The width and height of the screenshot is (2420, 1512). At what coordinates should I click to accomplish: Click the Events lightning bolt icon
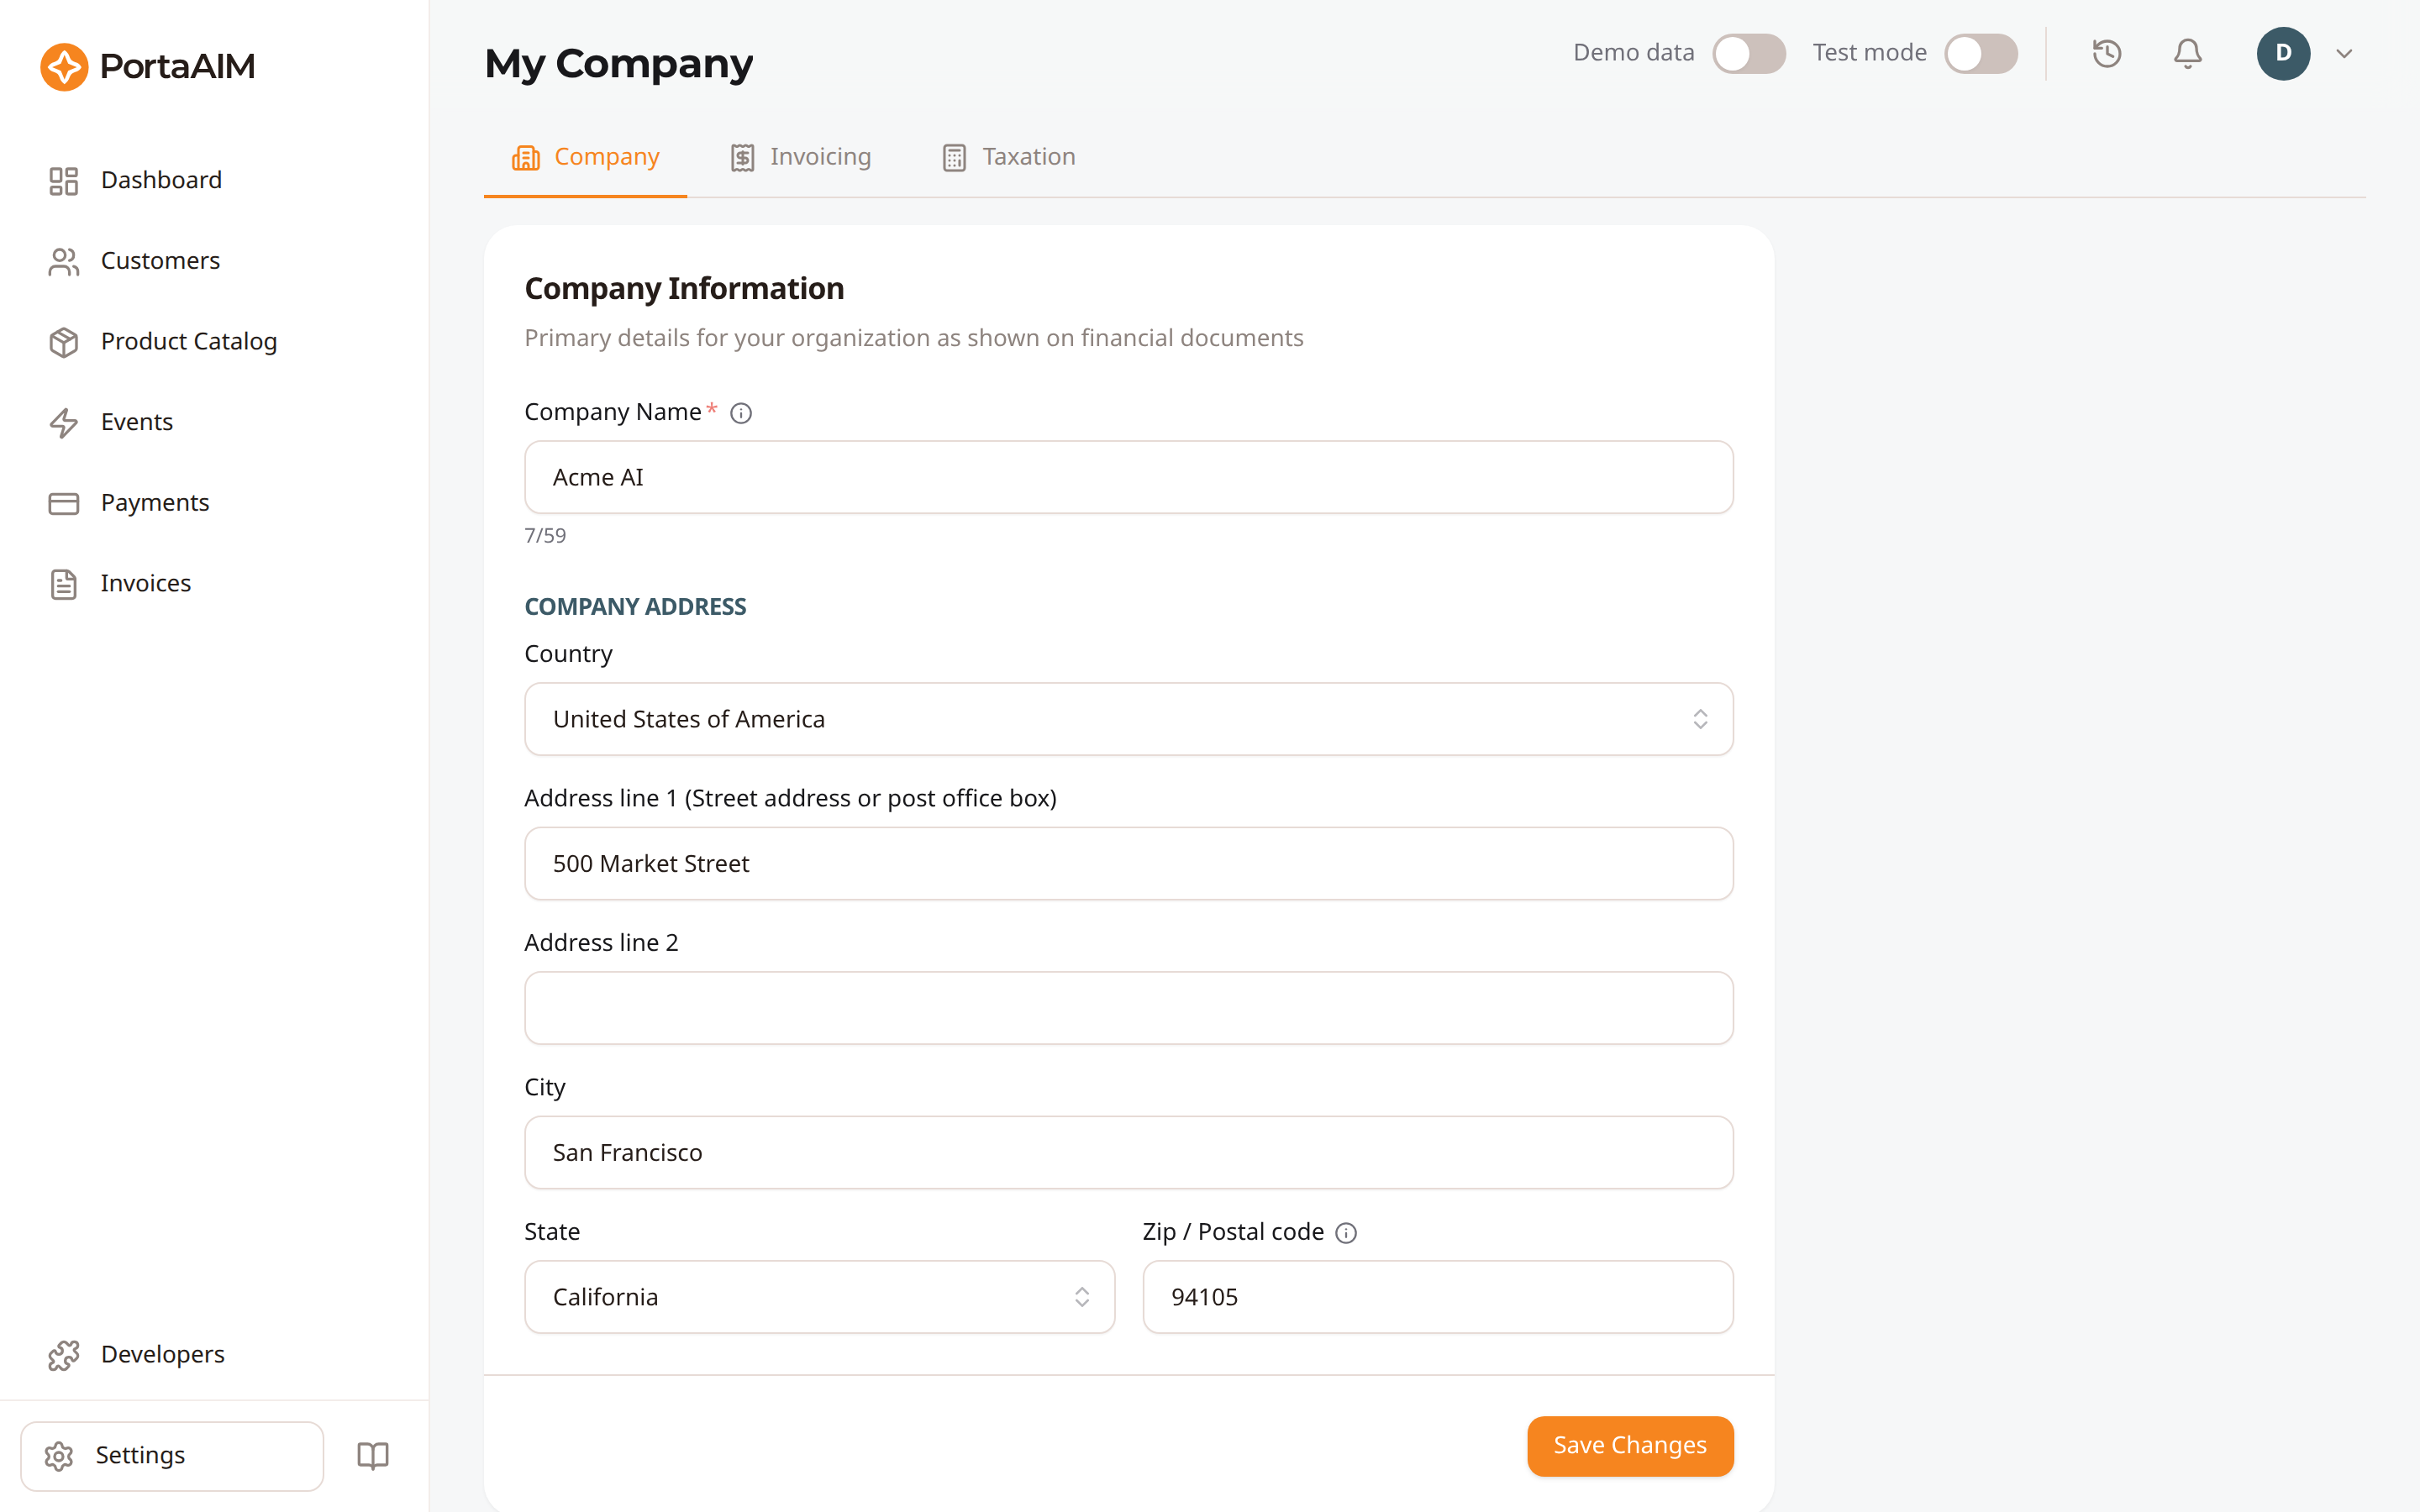click(64, 423)
